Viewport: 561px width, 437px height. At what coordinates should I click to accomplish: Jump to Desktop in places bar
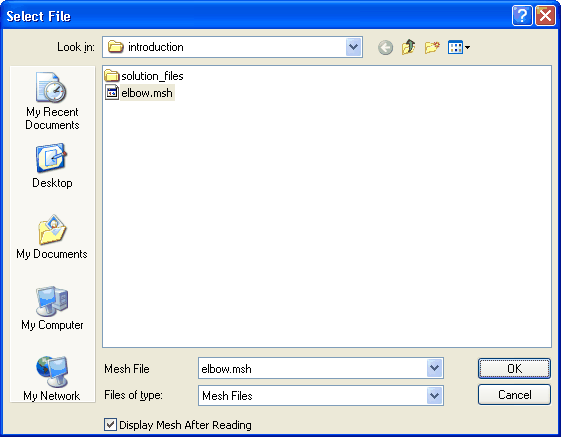[52, 166]
